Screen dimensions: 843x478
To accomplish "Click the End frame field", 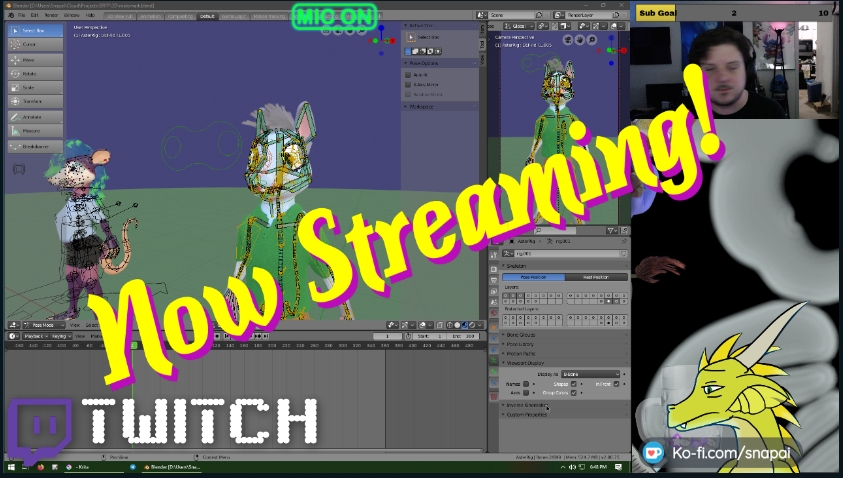I will 463,336.
